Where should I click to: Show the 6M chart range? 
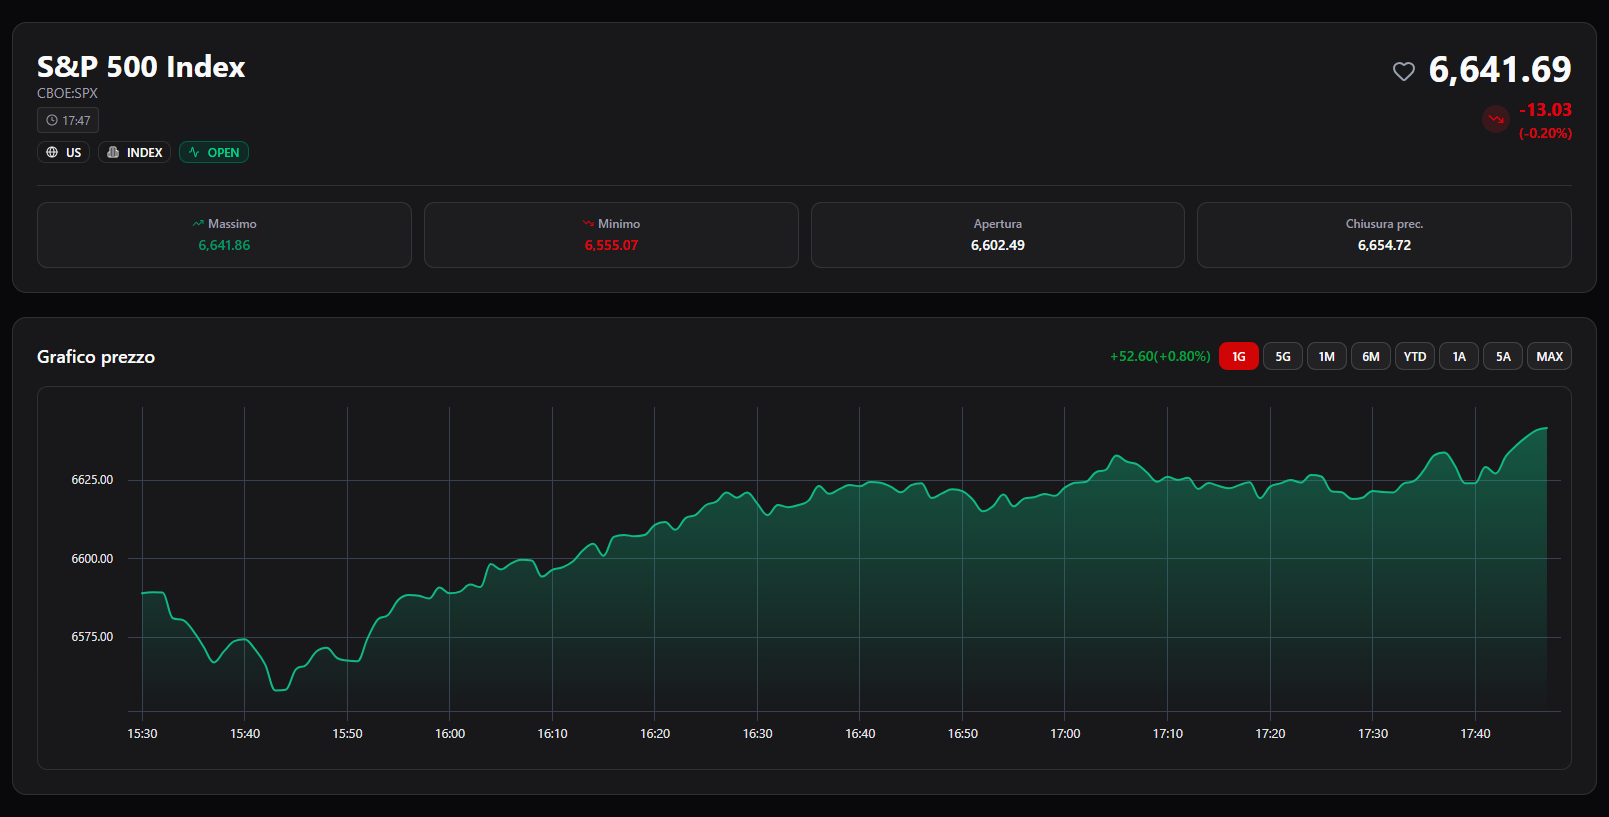tap(1371, 357)
